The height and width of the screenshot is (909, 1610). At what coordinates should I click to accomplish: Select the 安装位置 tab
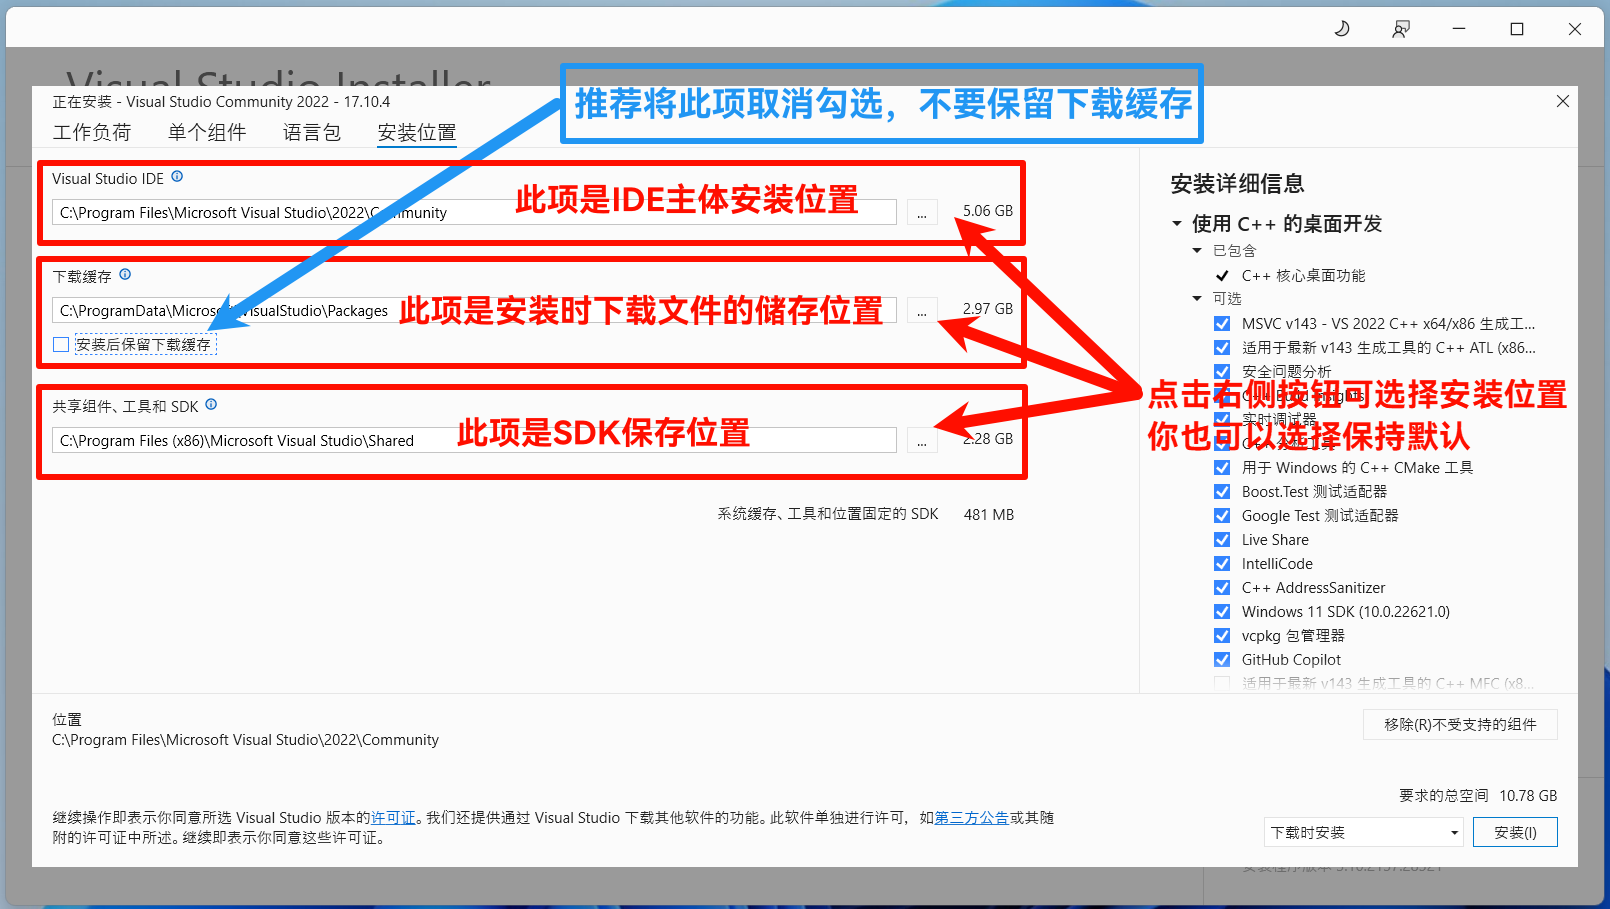click(x=417, y=132)
